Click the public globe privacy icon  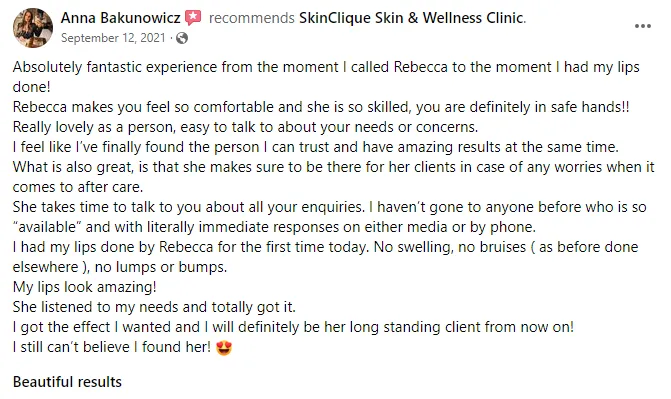(x=182, y=38)
